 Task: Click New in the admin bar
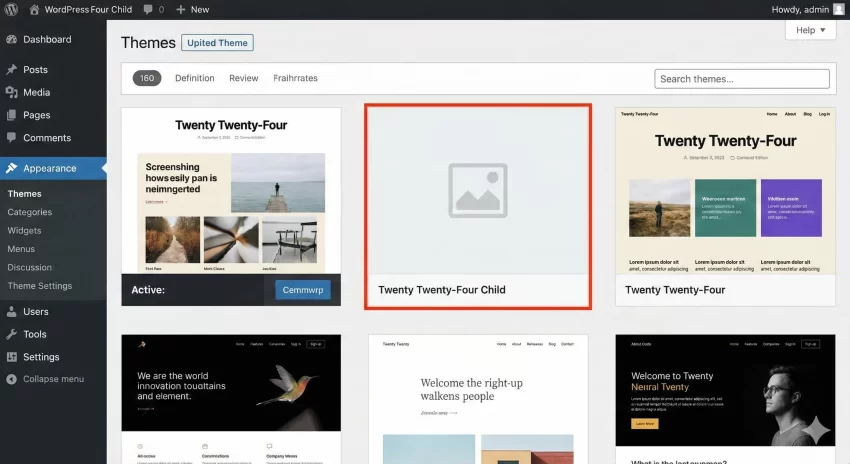click(x=199, y=9)
